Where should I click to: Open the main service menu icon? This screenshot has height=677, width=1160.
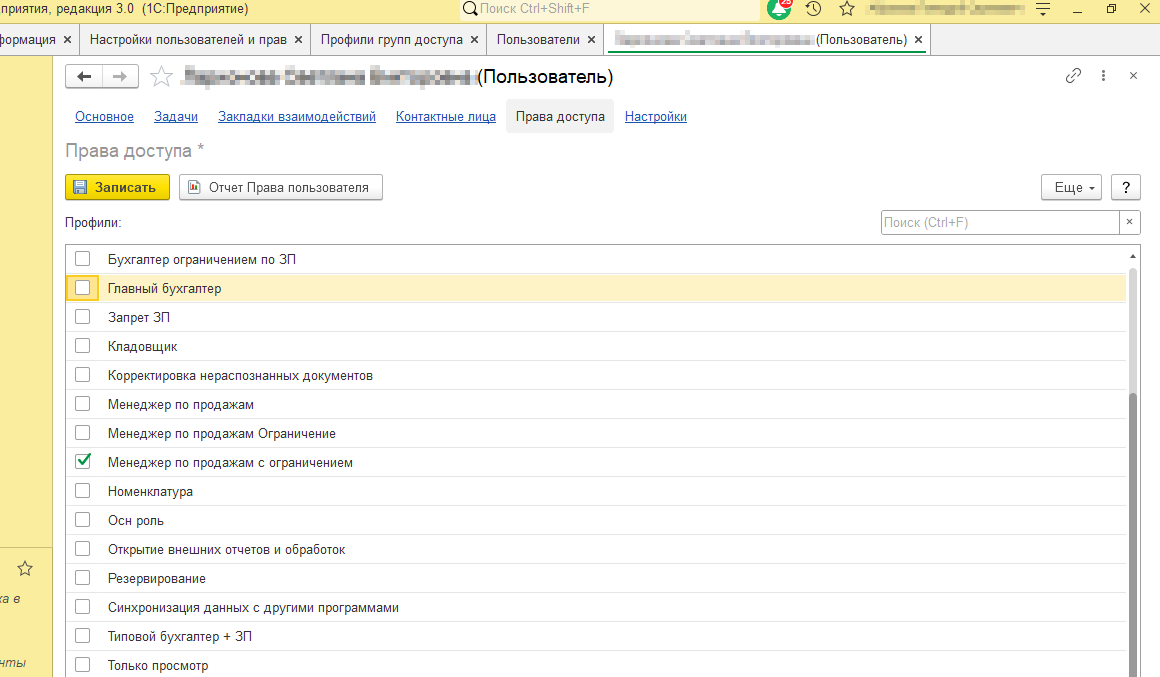[1043, 9]
